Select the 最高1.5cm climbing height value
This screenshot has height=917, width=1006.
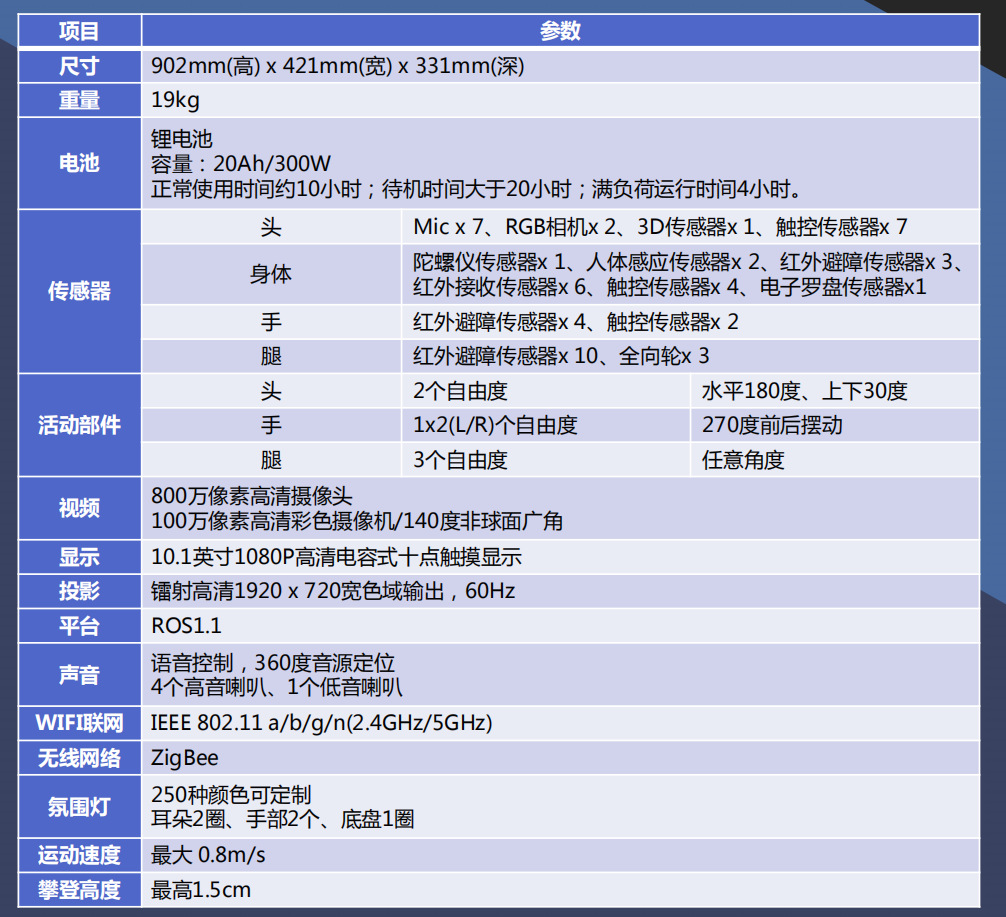coord(201,890)
